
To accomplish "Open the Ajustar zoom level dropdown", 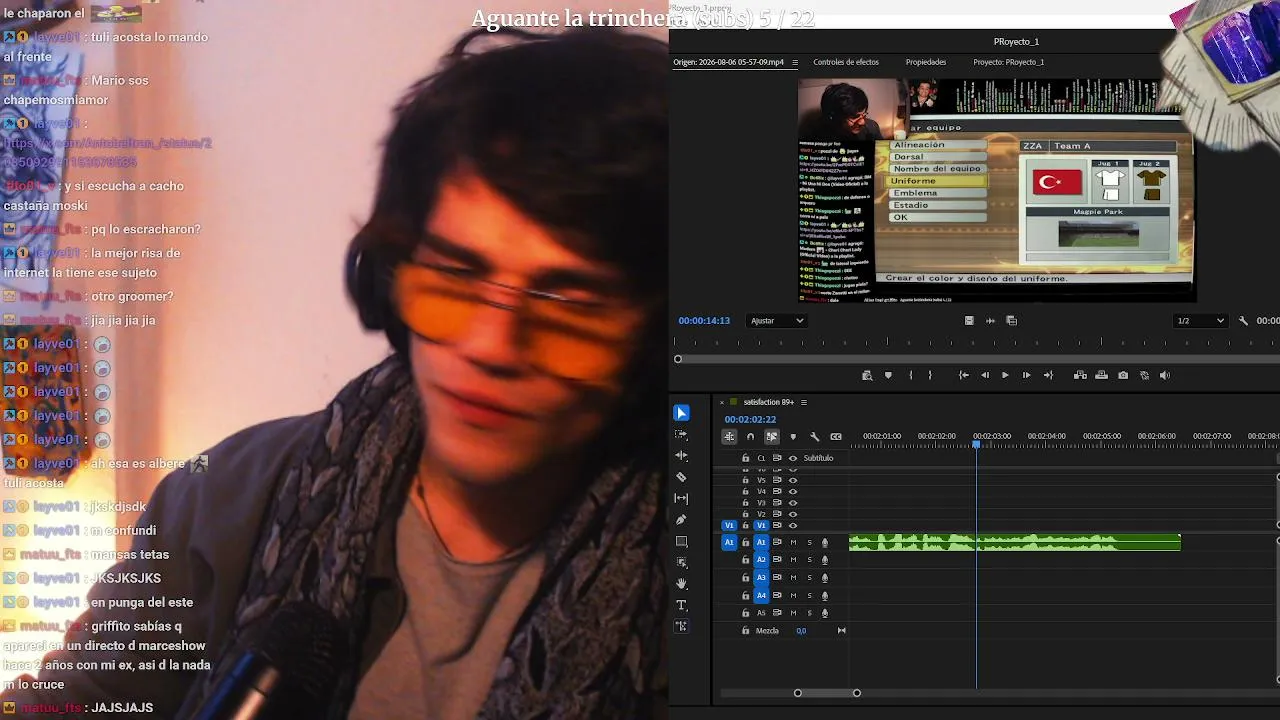I will [x=777, y=321].
